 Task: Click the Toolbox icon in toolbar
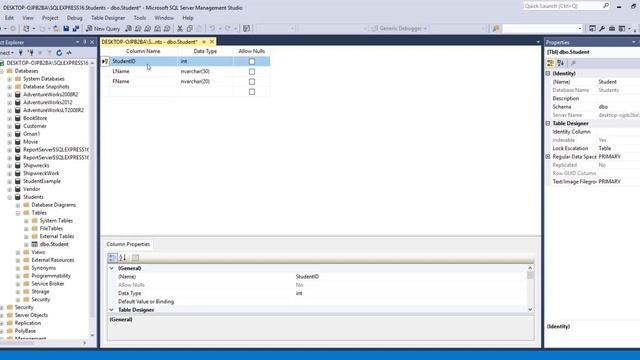click(x=612, y=29)
